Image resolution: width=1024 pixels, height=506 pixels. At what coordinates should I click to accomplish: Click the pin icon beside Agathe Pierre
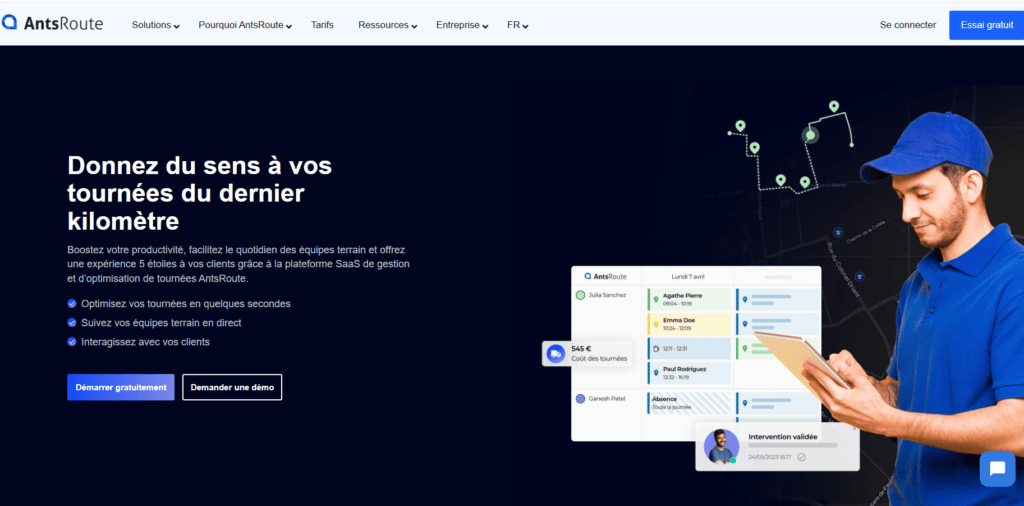656,300
